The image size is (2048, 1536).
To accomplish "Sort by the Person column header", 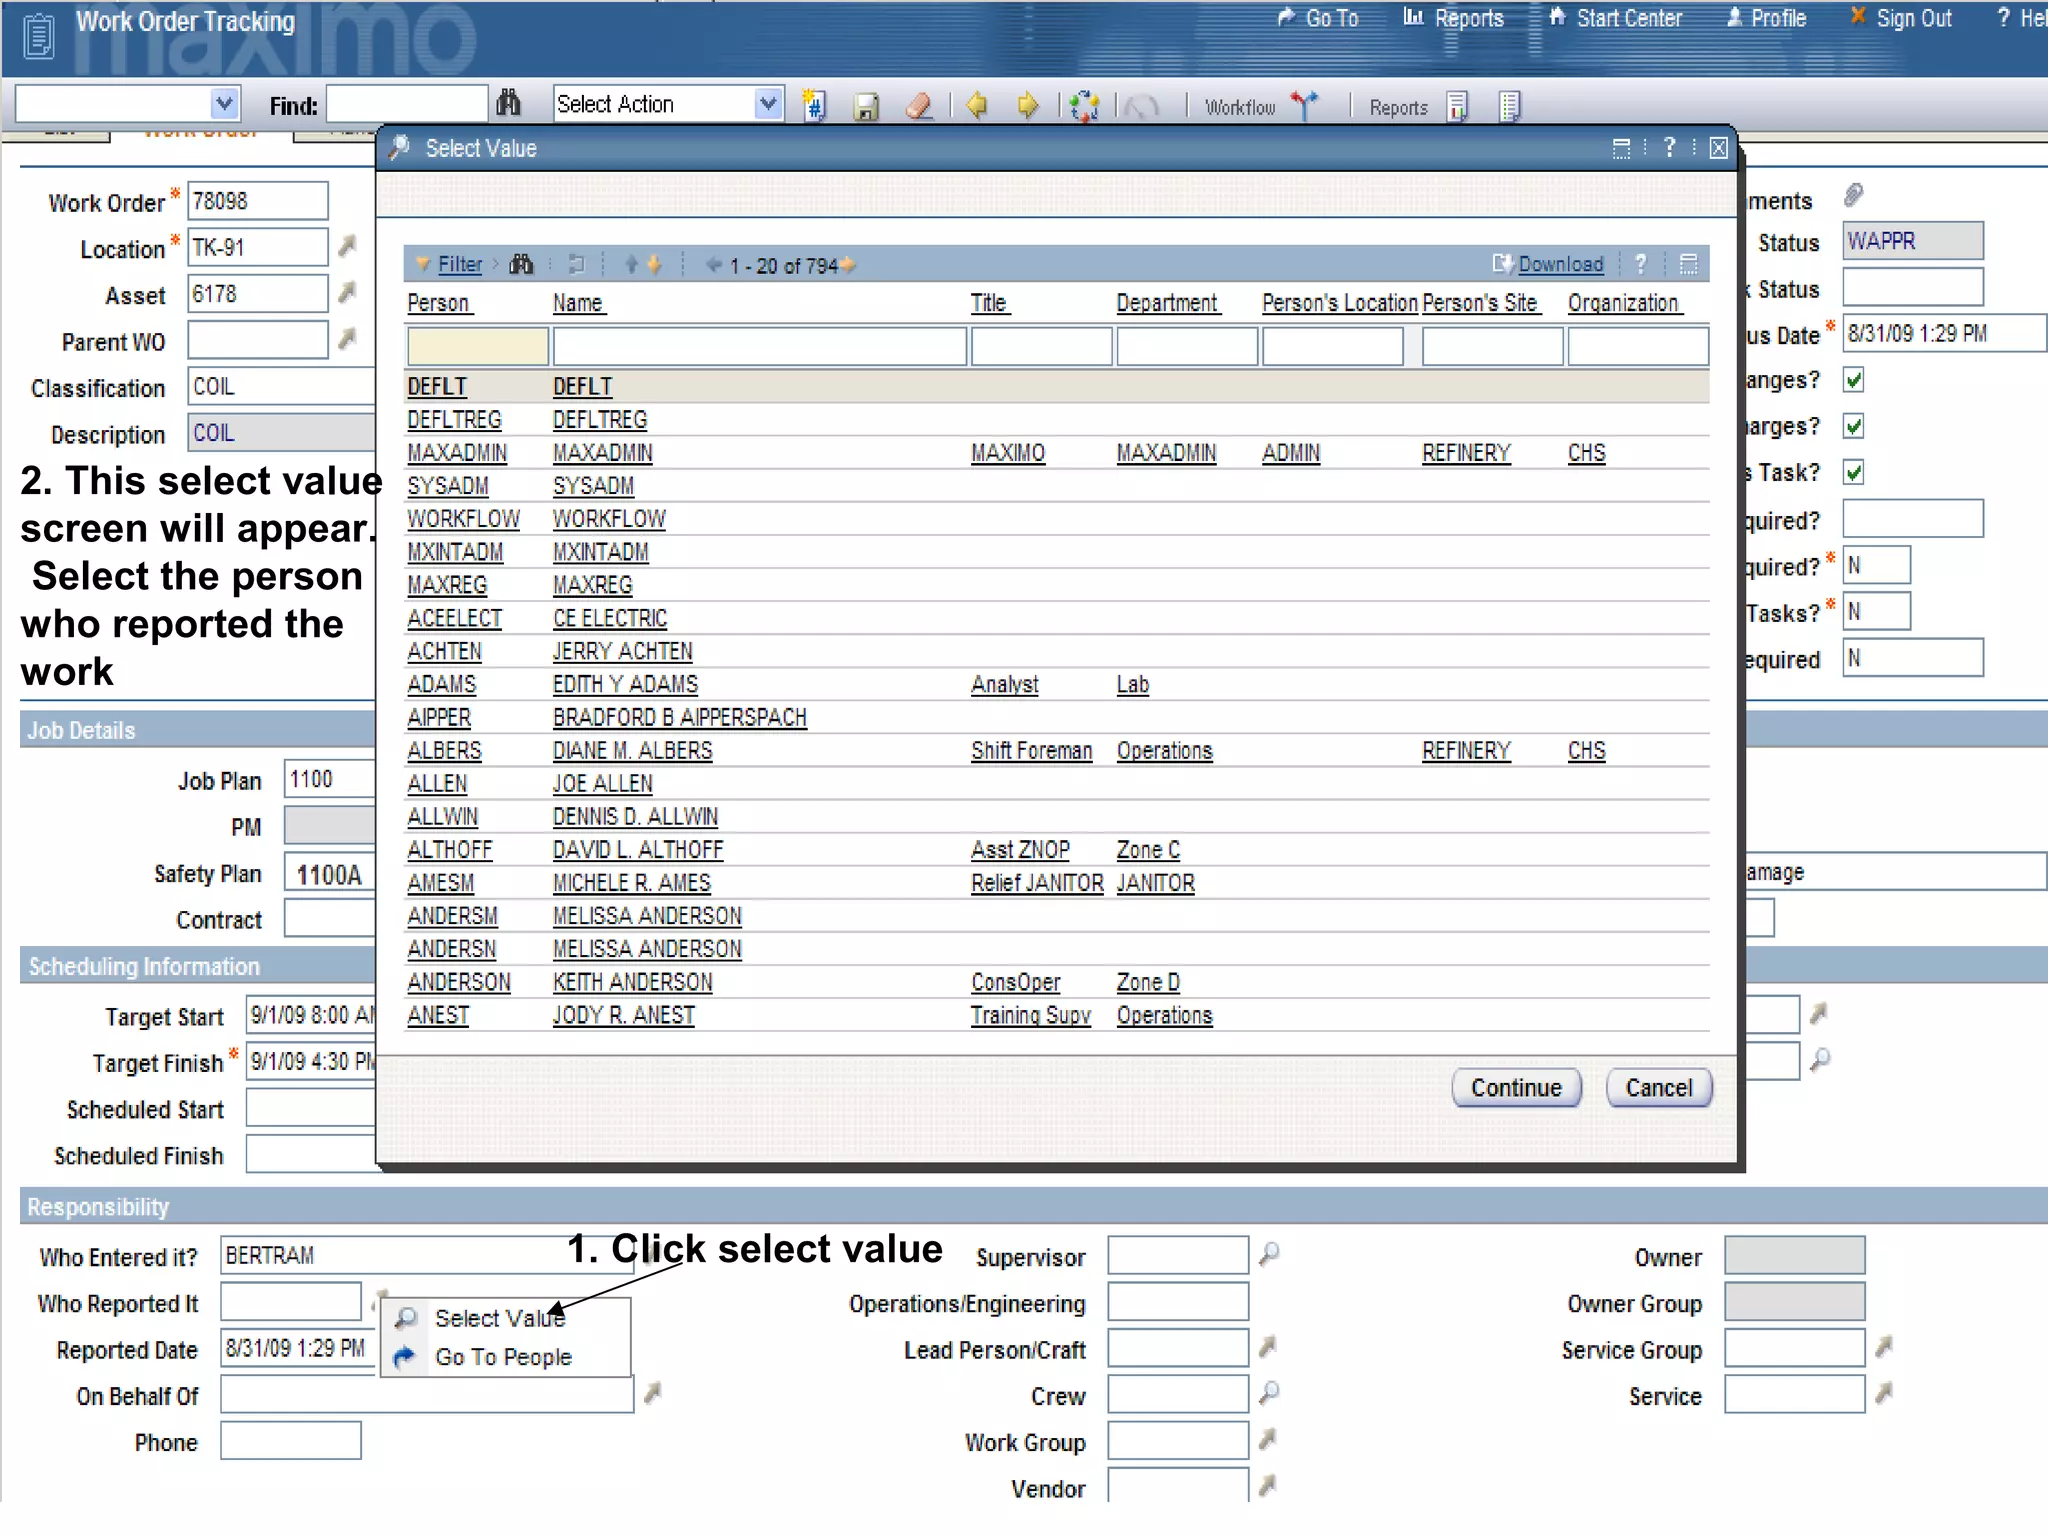I will 438,303.
